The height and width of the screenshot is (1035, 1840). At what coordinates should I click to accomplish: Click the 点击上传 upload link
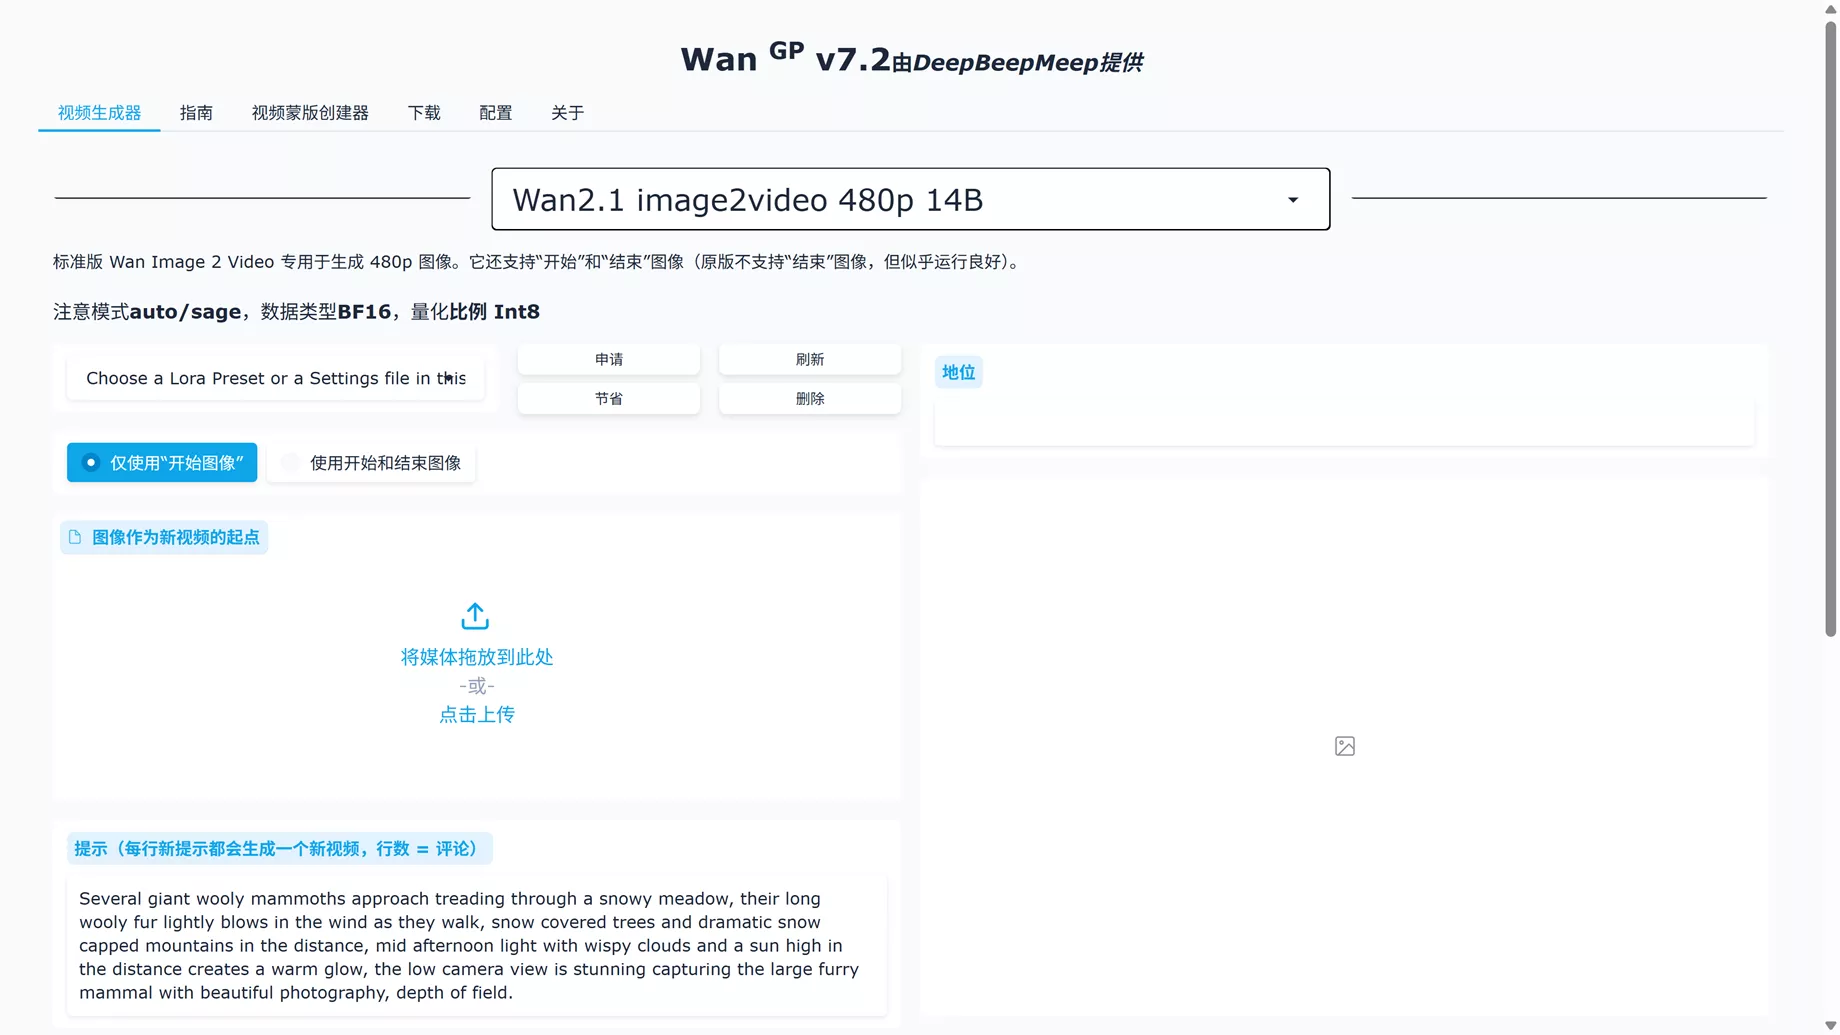pos(476,714)
